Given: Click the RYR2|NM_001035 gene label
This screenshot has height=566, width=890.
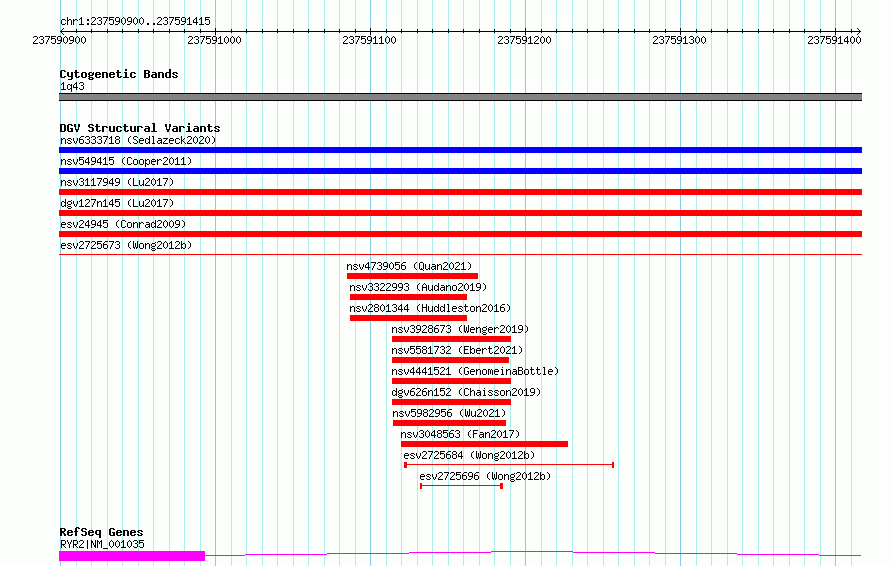Looking at the screenshot, I should click(x=102, y=544).
